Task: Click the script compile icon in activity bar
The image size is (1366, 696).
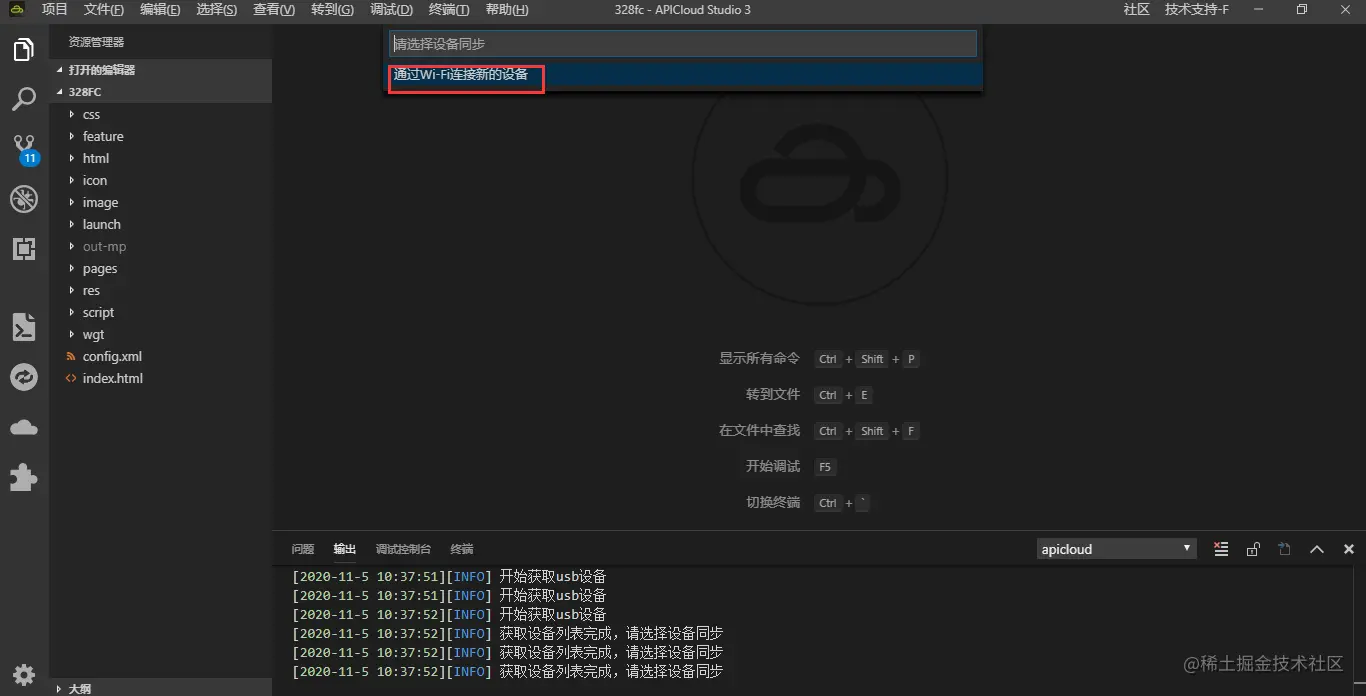Action: (24, 327)
